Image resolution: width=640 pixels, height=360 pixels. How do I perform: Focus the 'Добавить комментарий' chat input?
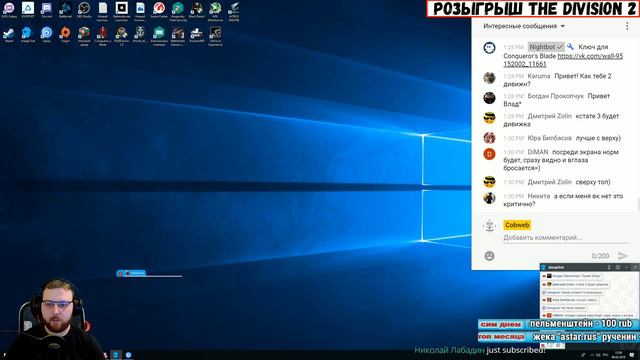coord(566,238)
